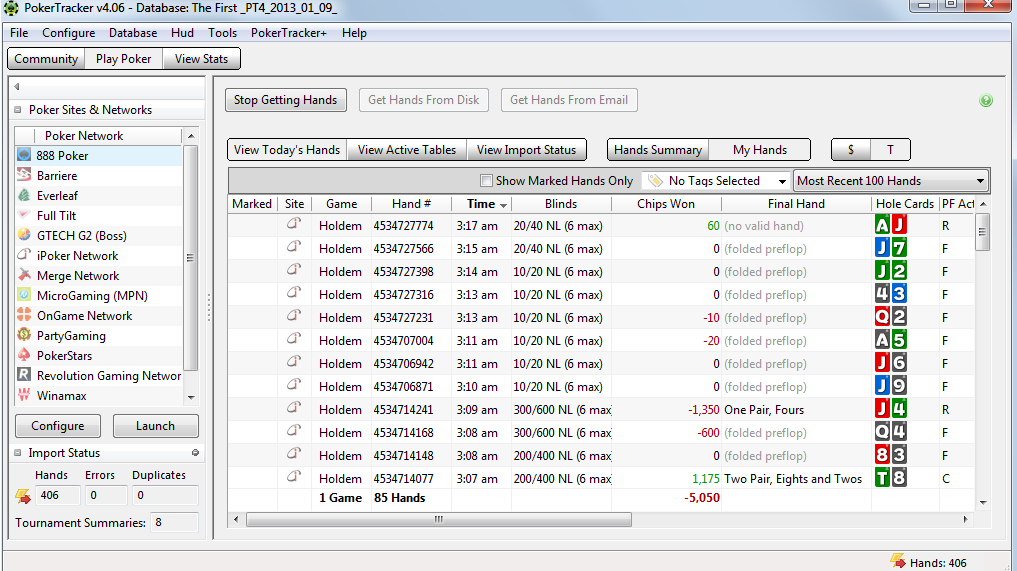Click View Active Tables button

[407, 150]
